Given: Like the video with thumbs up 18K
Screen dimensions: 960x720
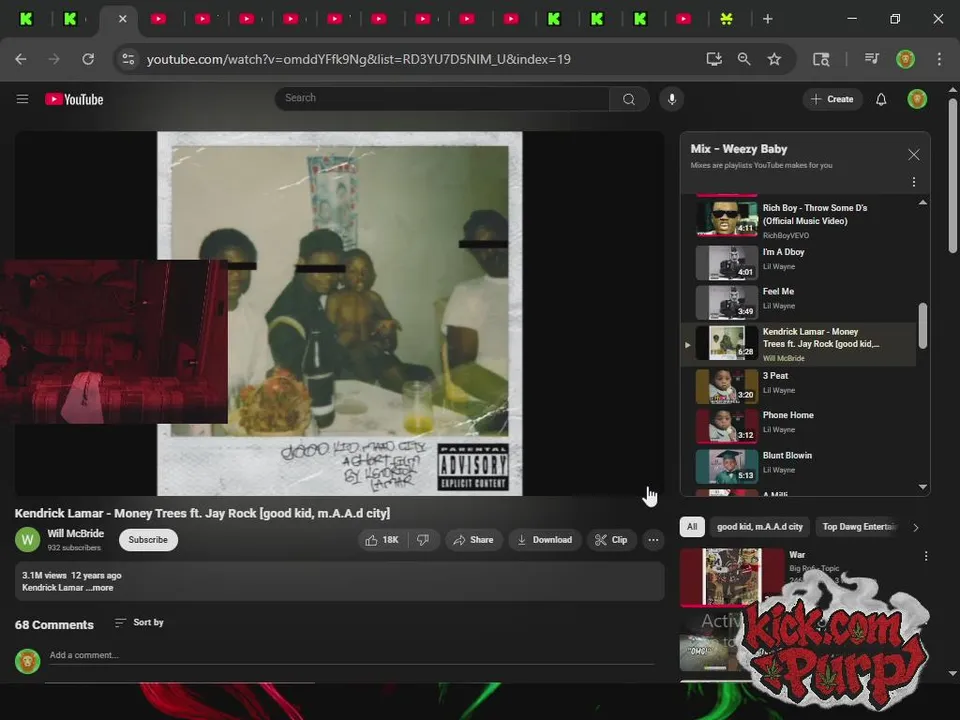Looking at the screenshot, I should coord(382,540).
